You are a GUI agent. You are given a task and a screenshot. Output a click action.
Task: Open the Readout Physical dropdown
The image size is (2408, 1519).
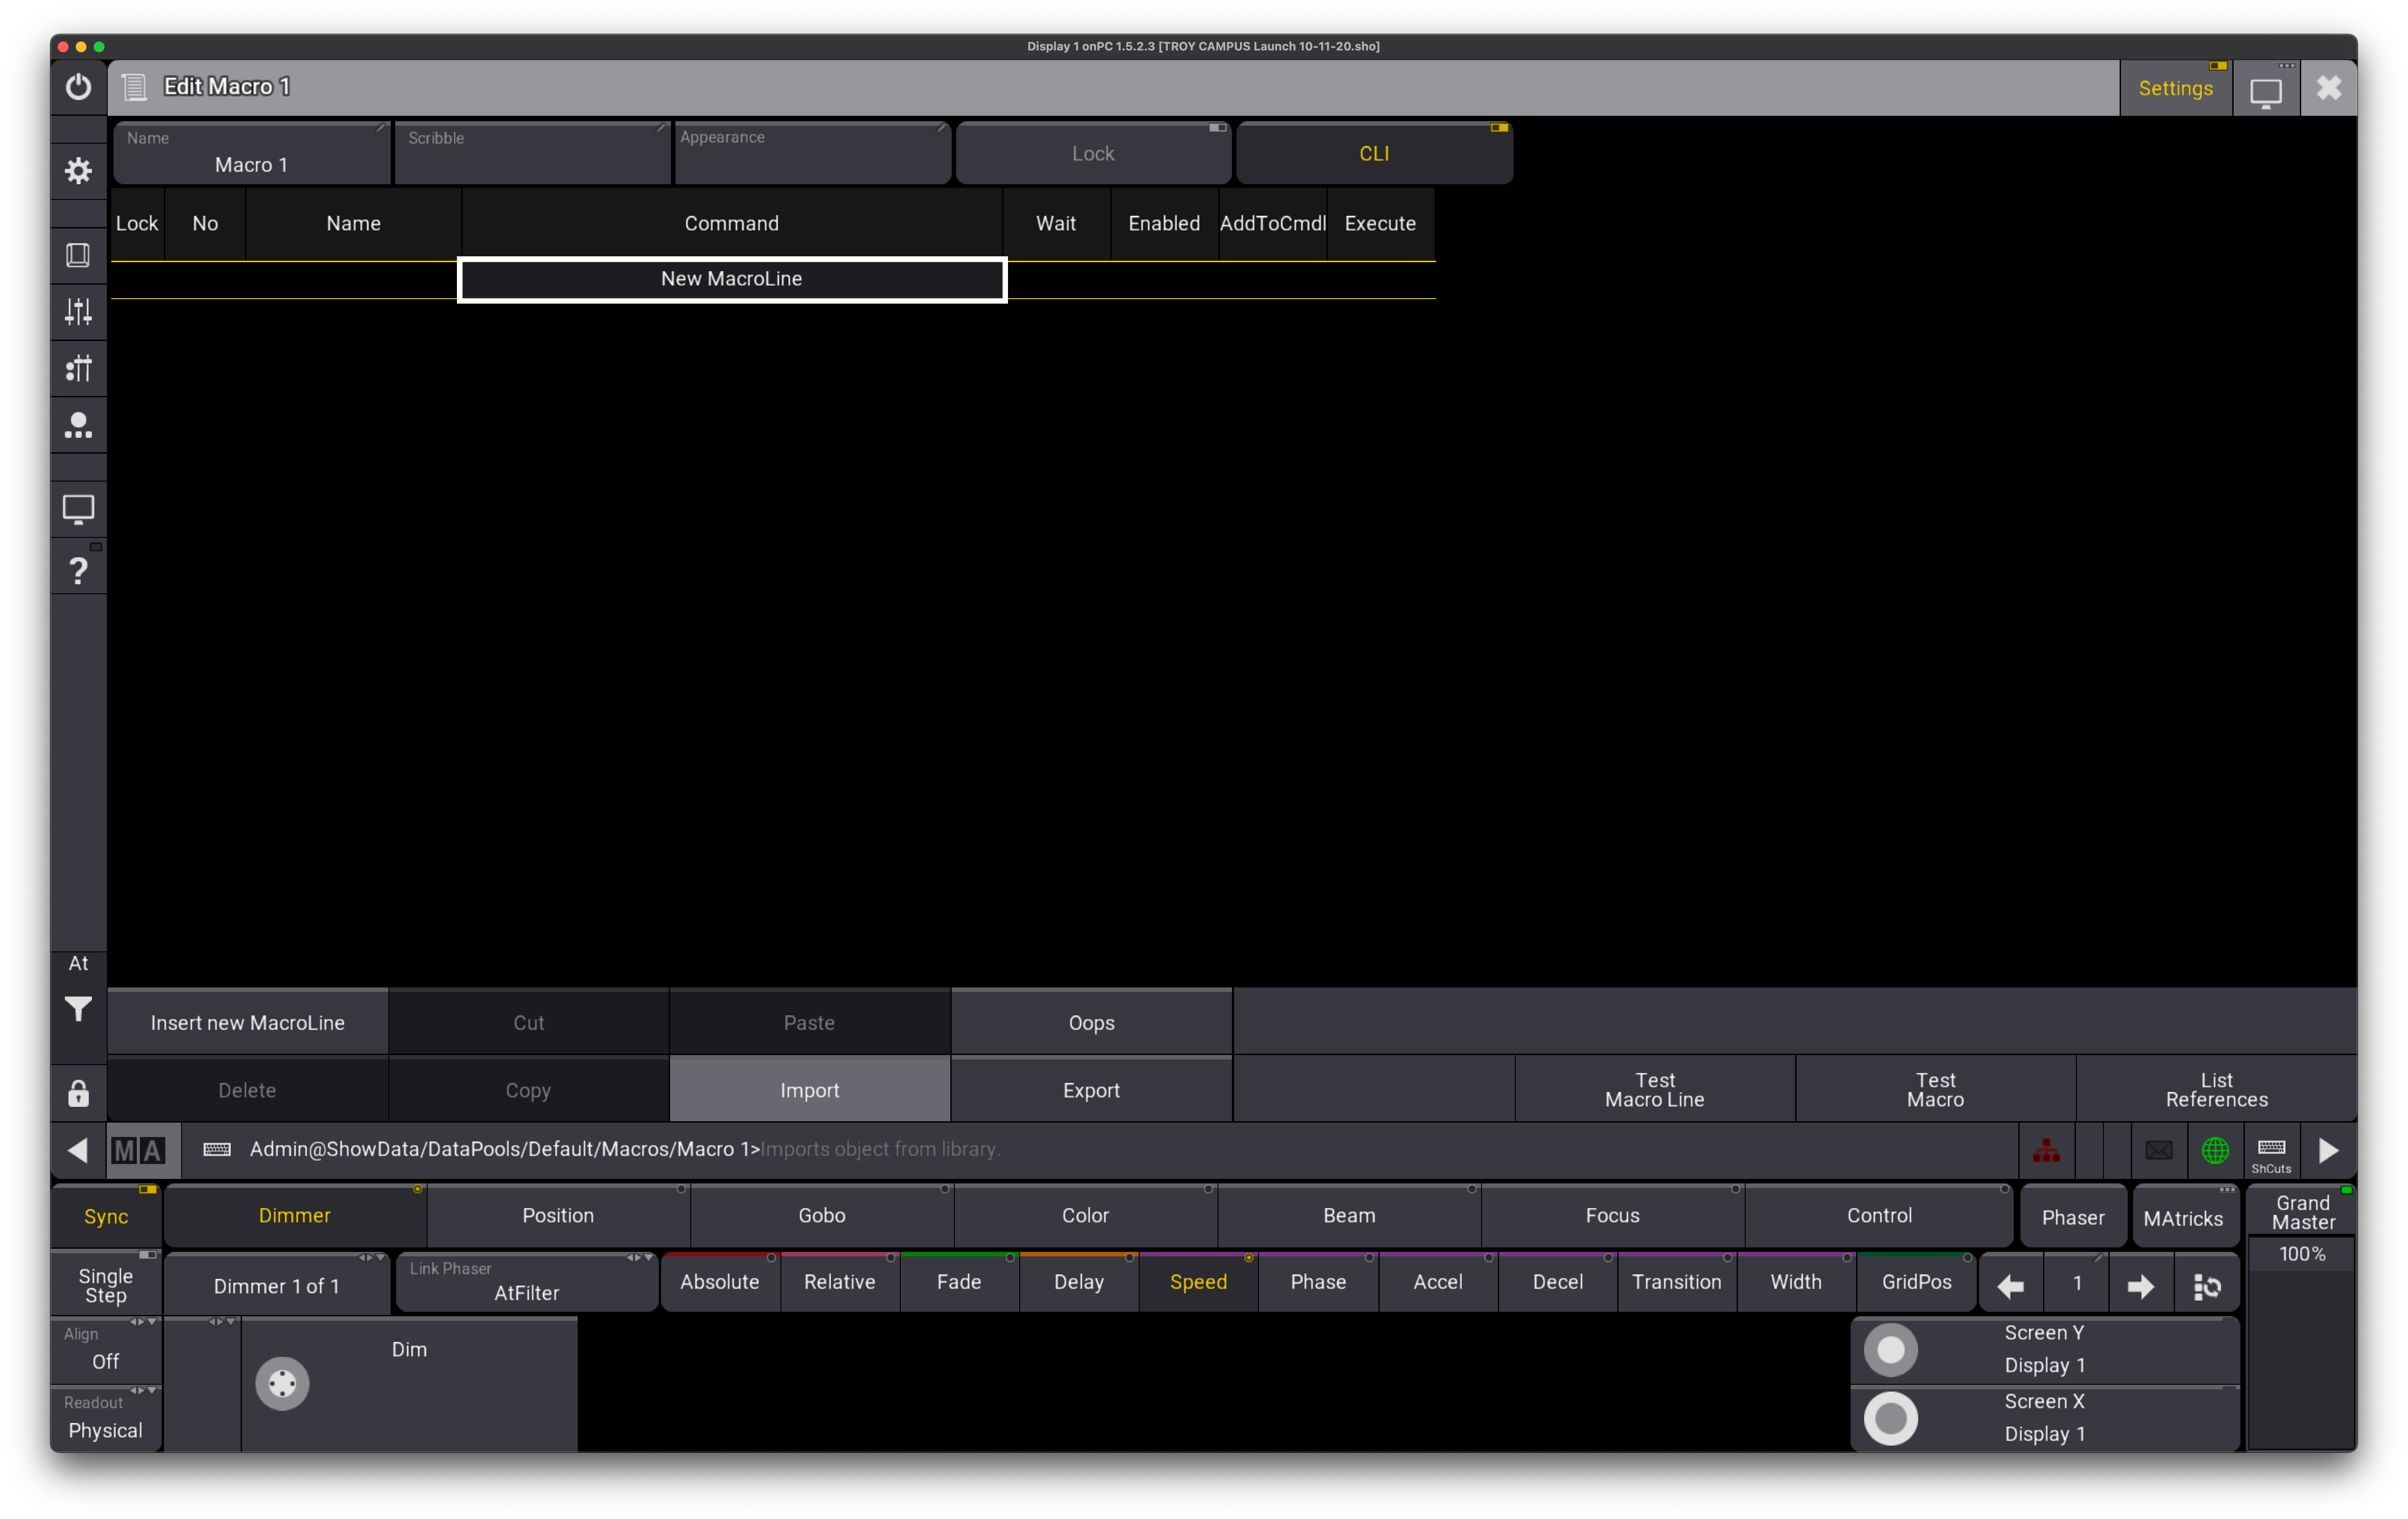click(x=106, y=1418)
